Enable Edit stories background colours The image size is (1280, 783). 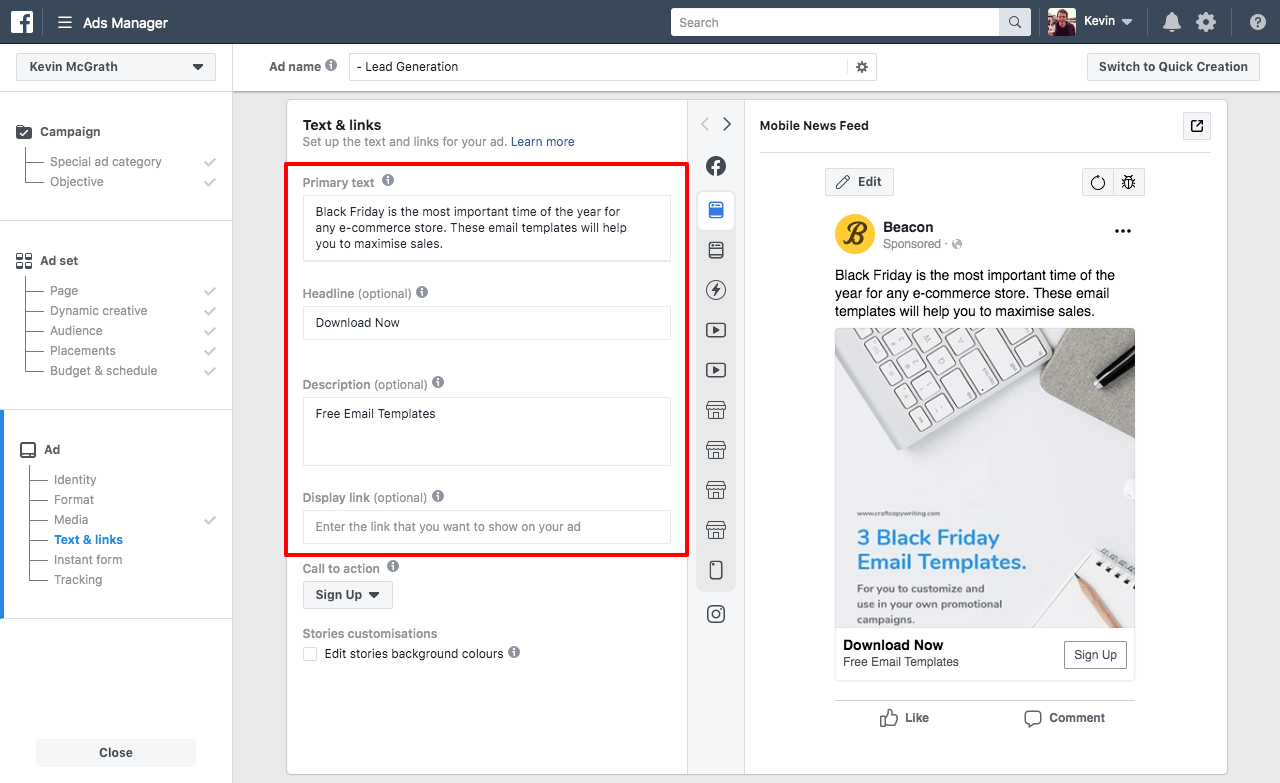tap(310, 653)
